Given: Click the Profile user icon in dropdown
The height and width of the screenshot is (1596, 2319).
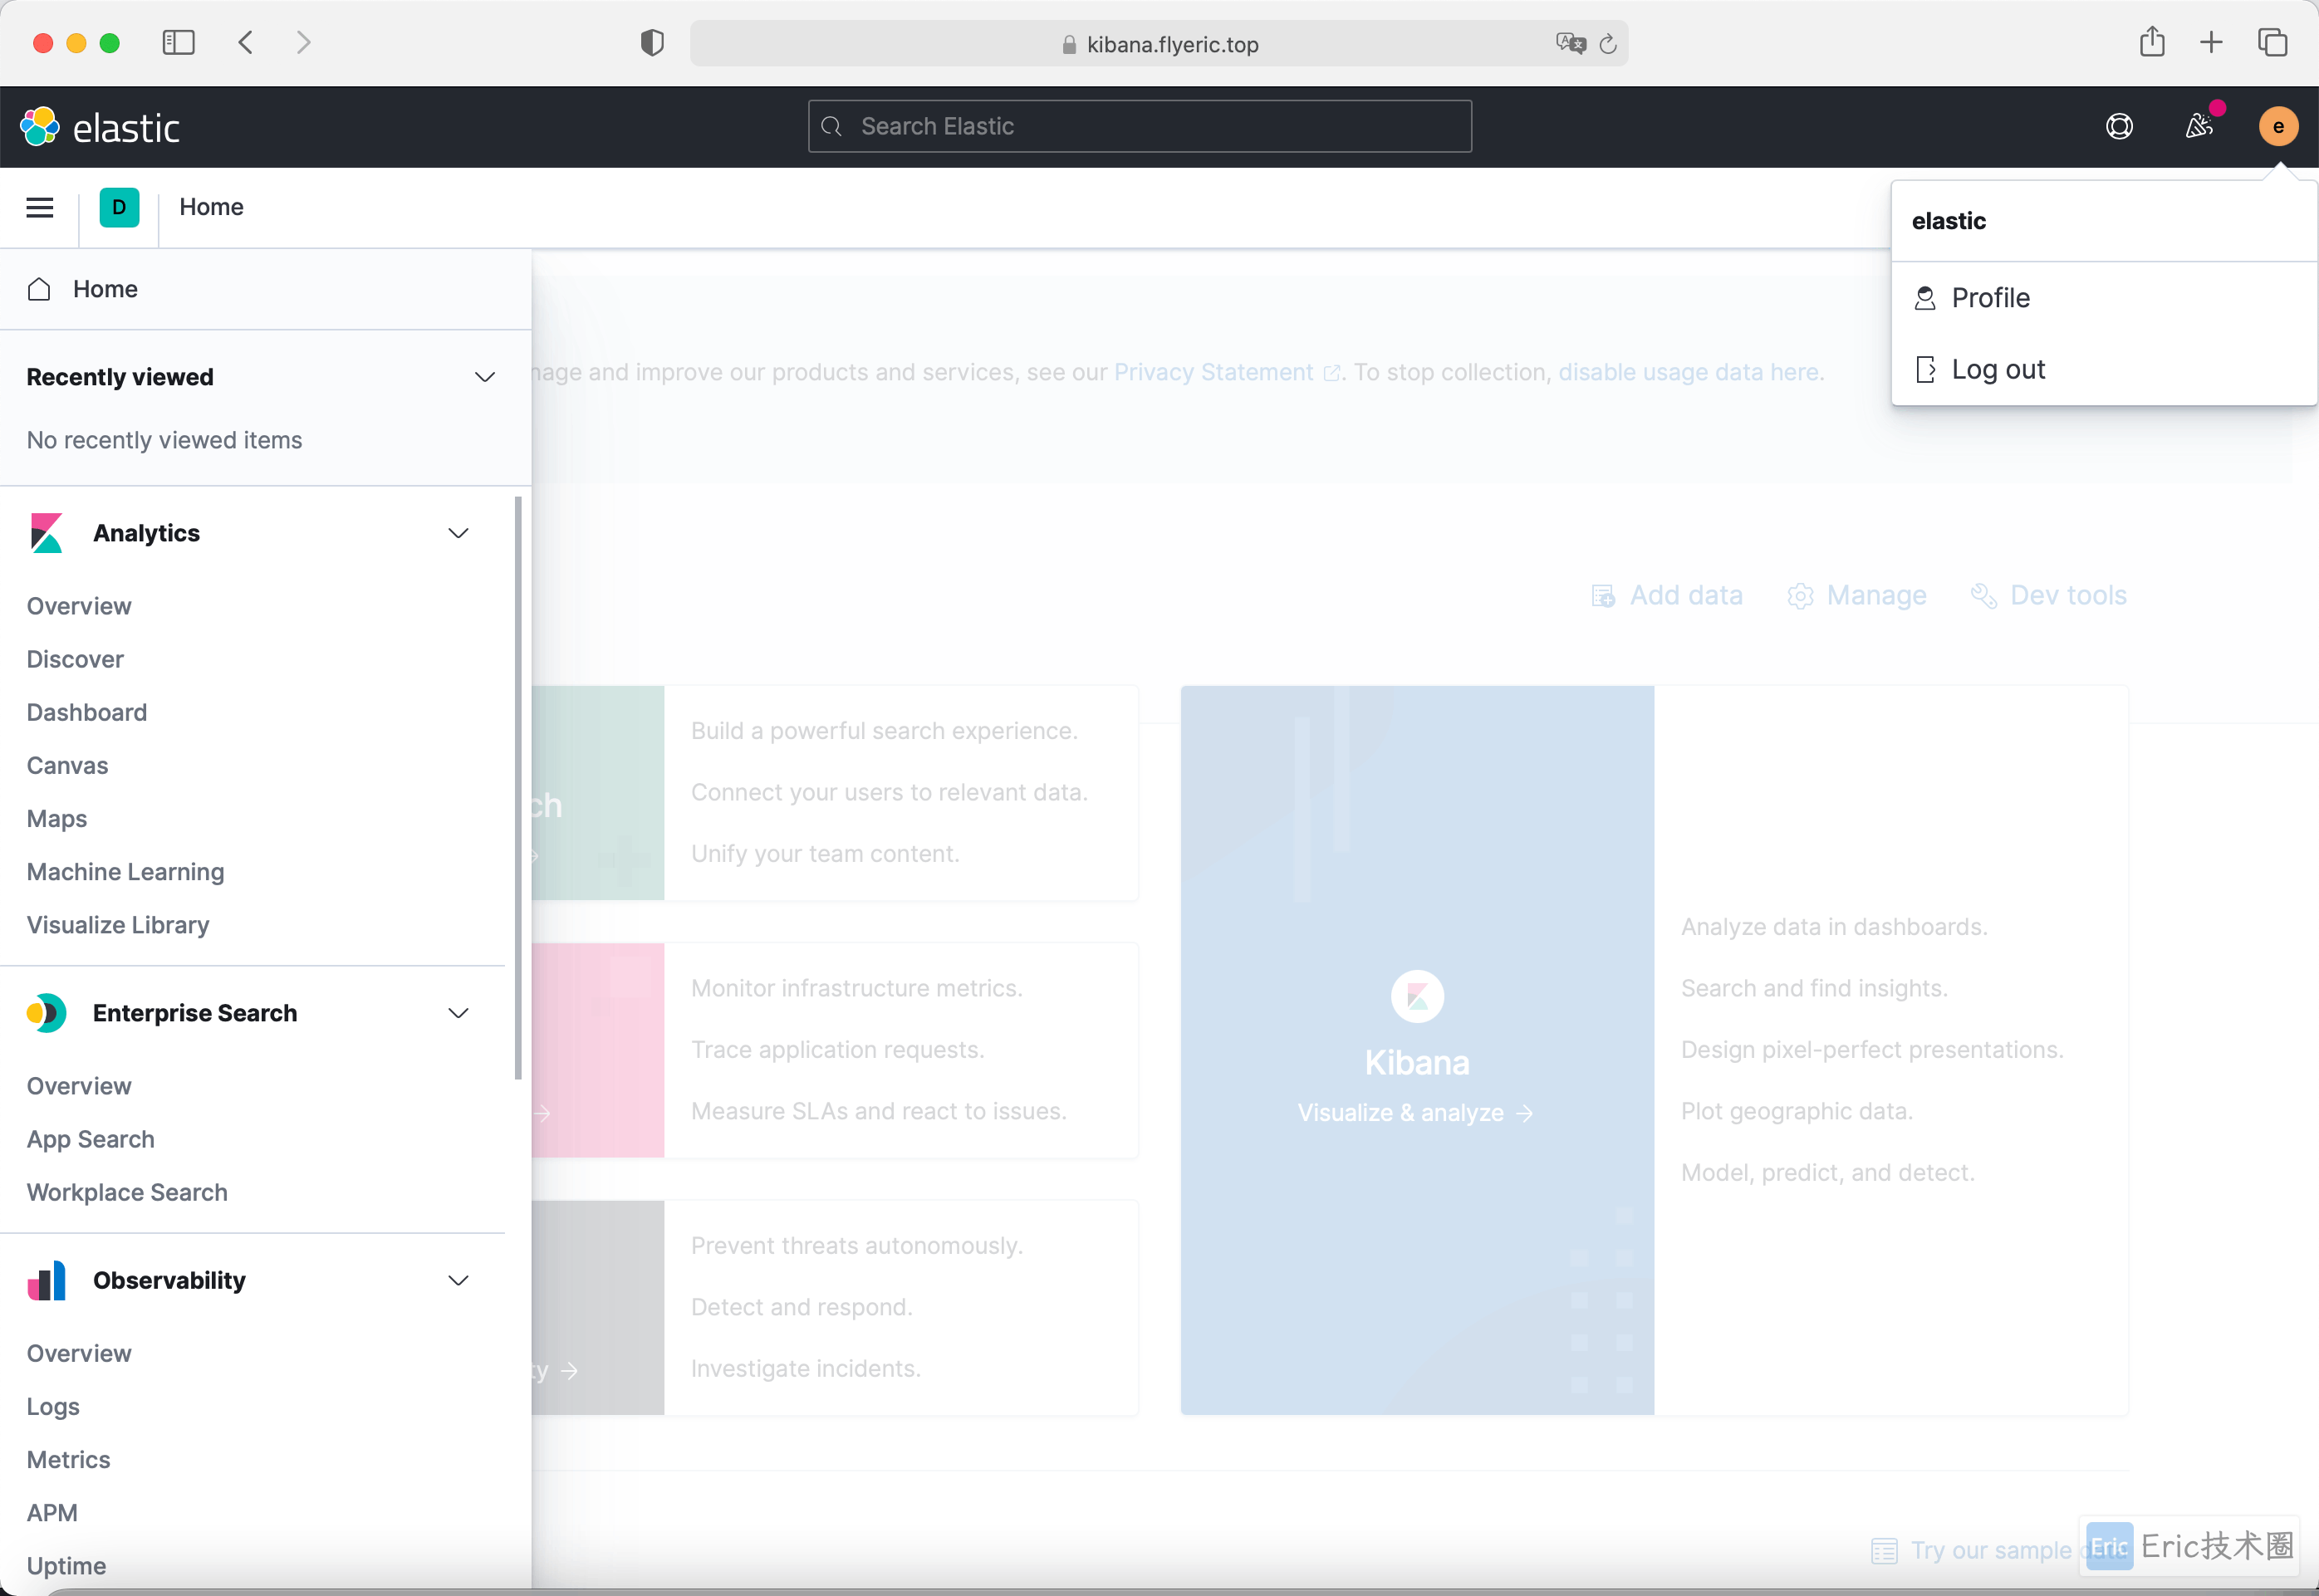Looking at the screenshot, I should [1924, 298].
